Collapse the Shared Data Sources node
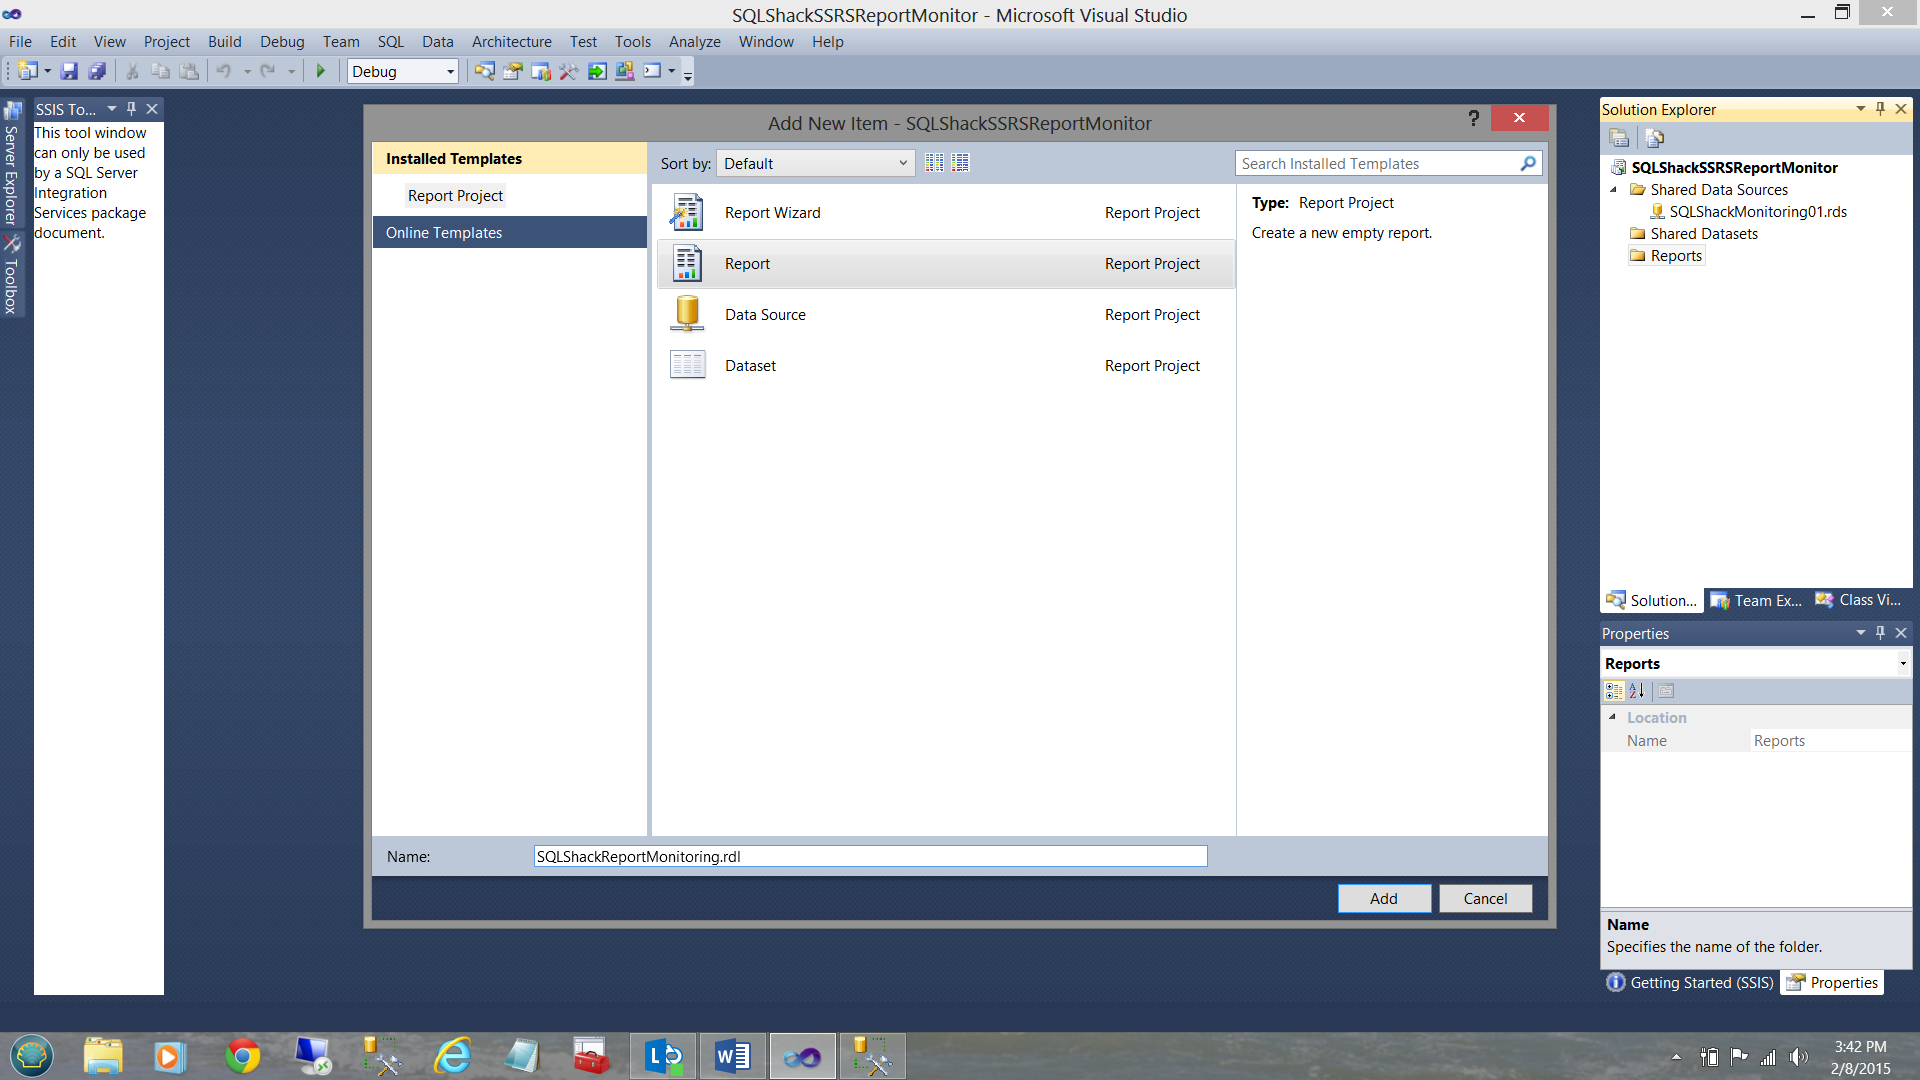The height and width of the screenshot is (1080, 1920). click(1613, 190)
